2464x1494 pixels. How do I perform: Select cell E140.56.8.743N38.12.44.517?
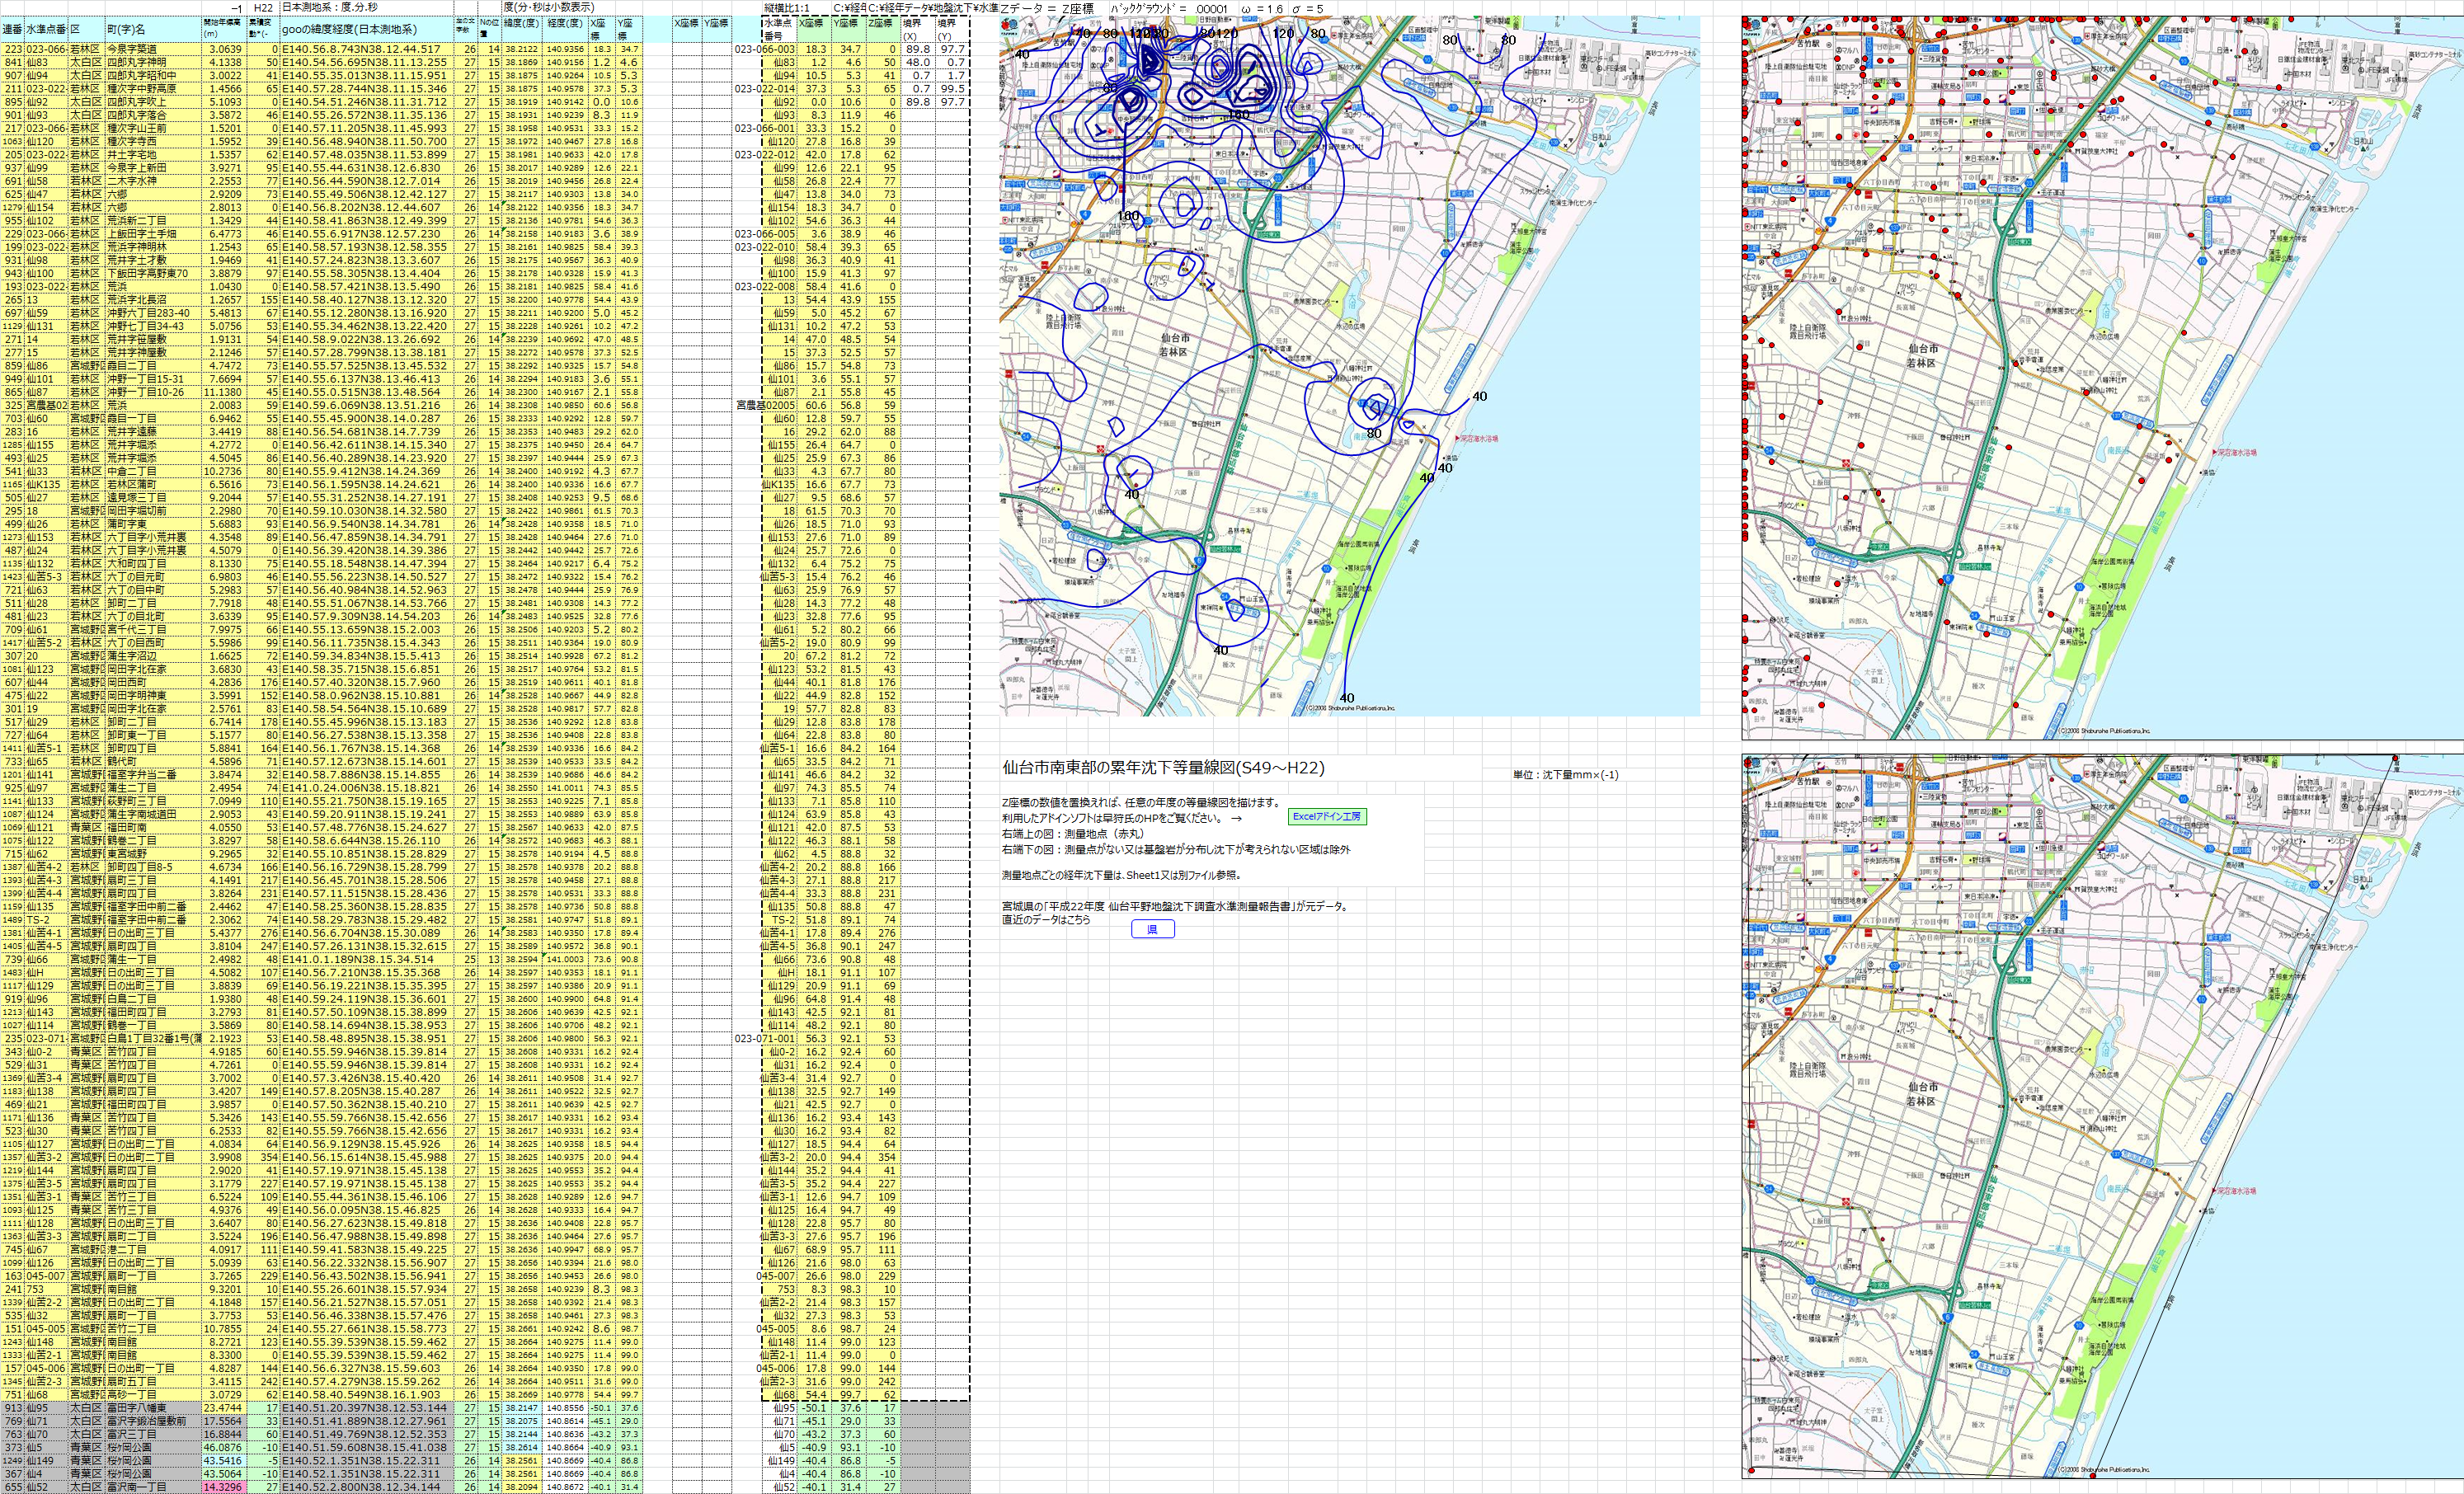[366, 49]
